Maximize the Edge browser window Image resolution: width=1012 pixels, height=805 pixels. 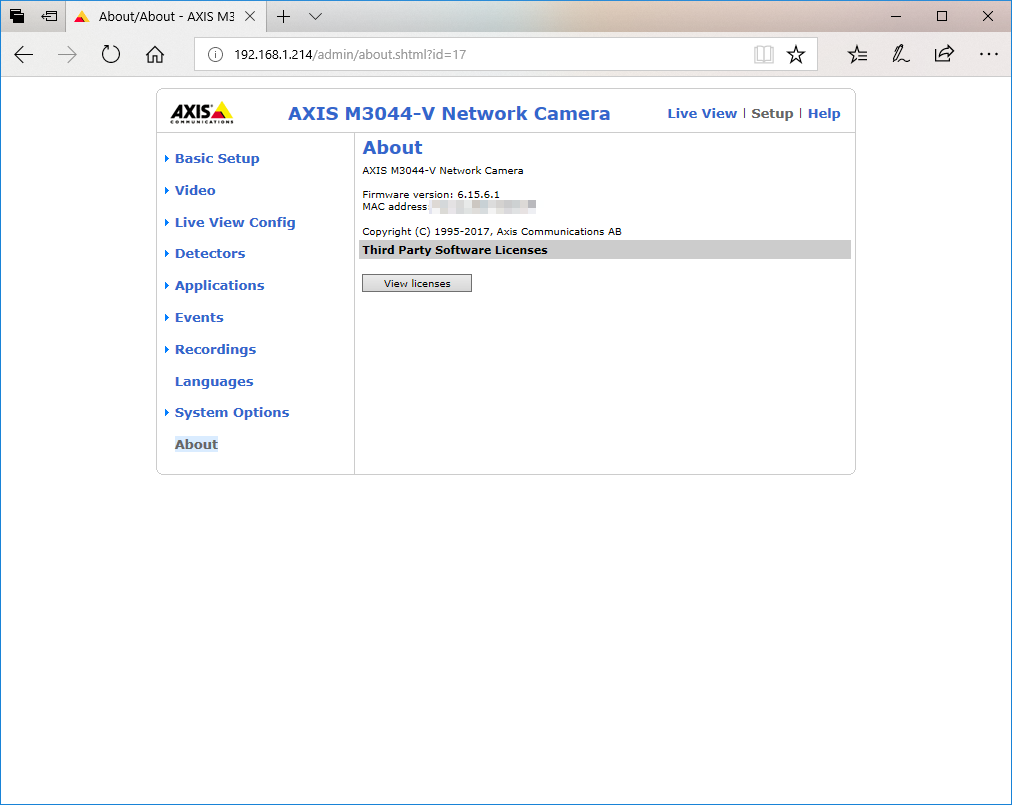point(942,16)
